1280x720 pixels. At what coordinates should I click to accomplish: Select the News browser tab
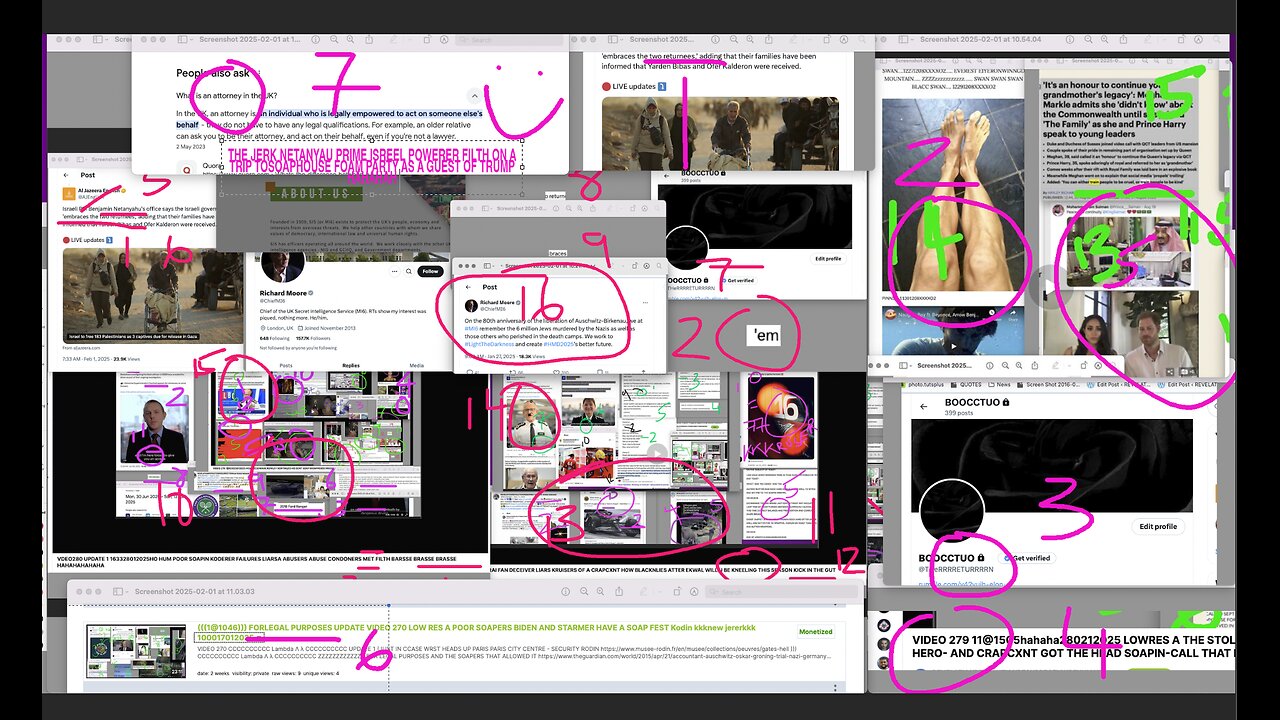[x=999, y=384]
